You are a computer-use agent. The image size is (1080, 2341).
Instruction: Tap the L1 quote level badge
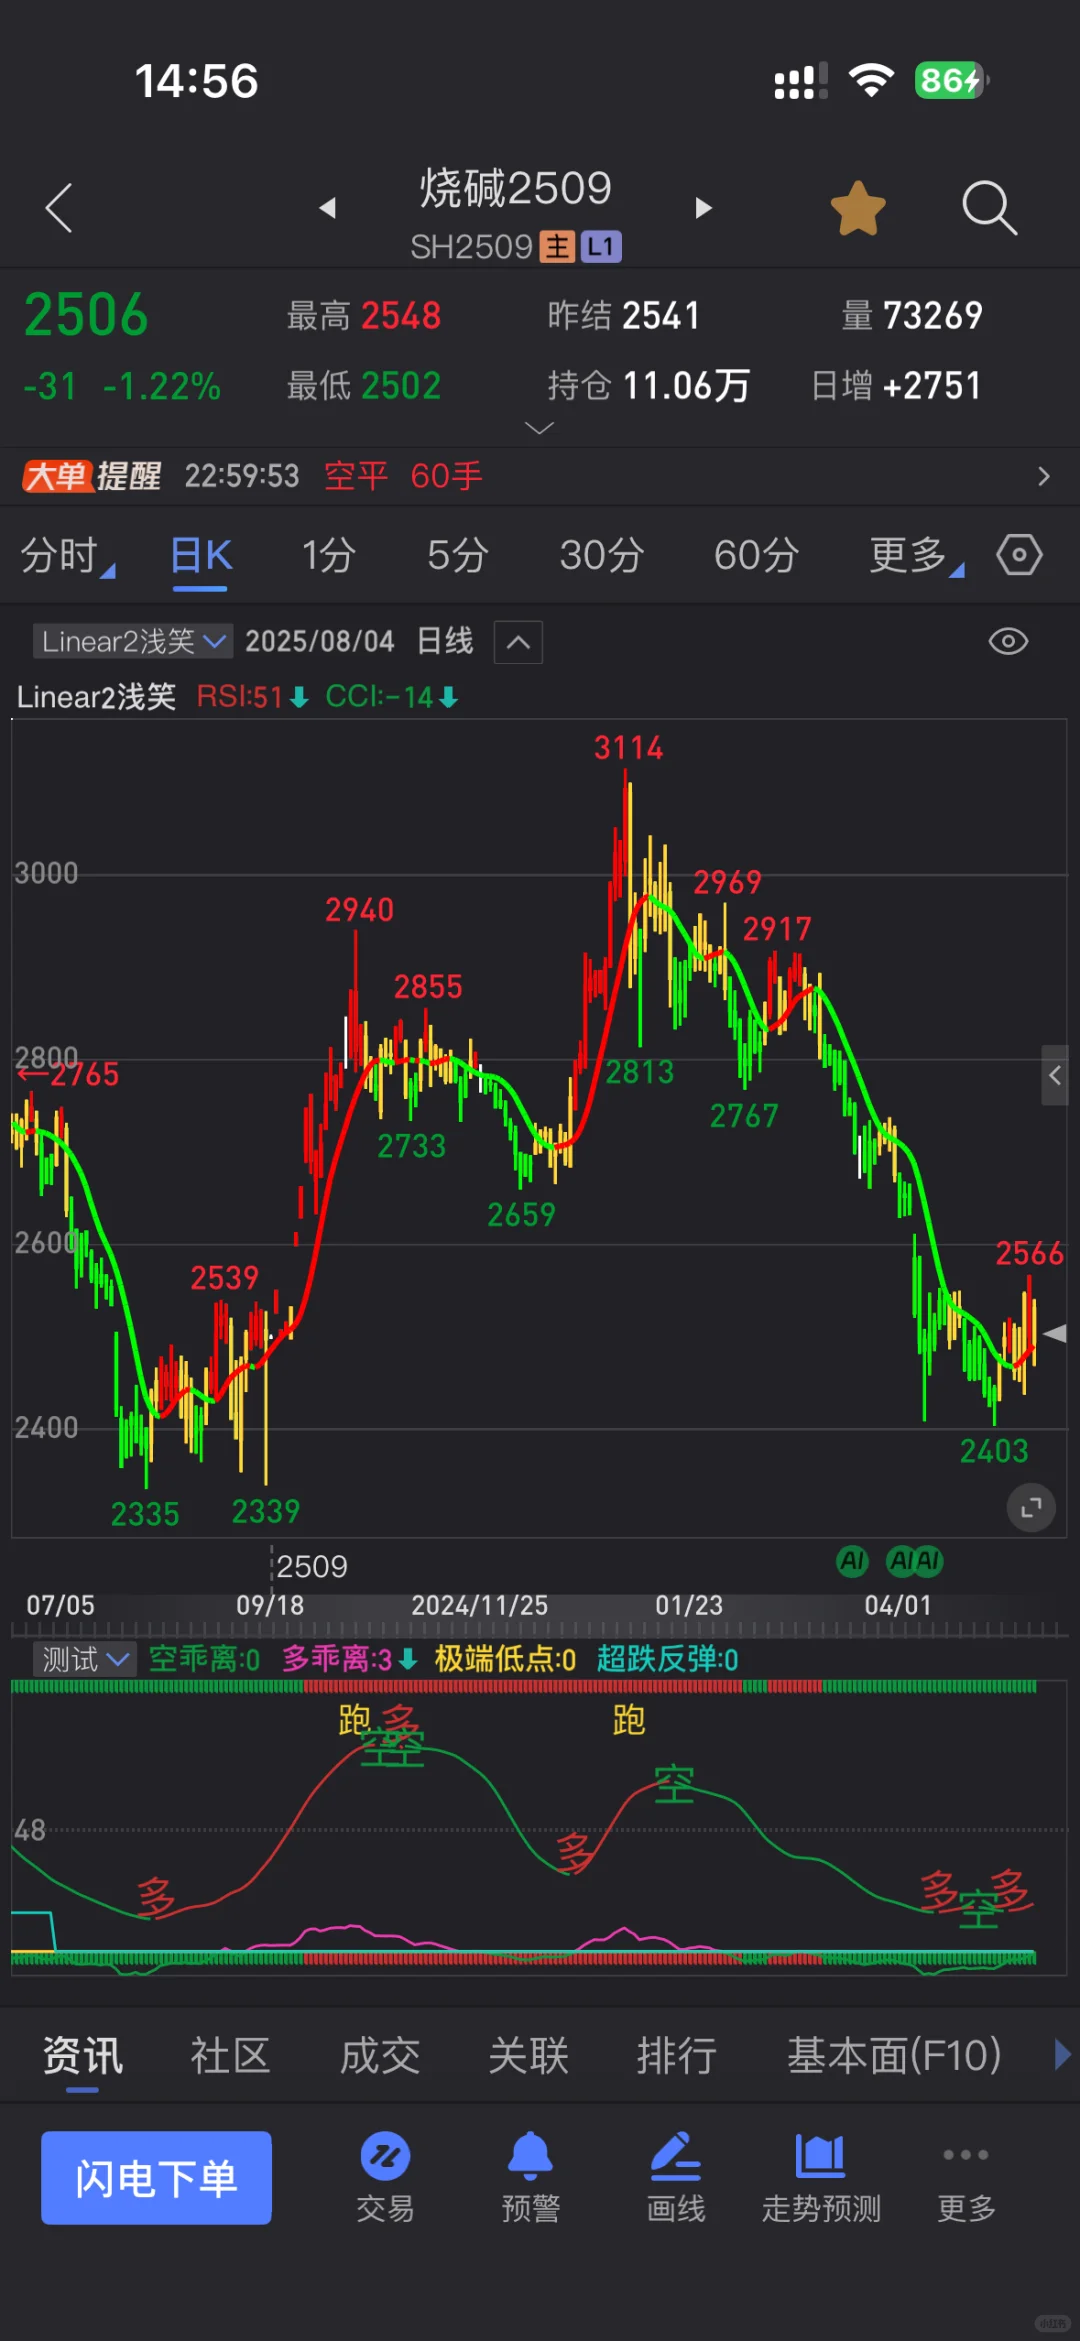click(x=601, y=247)
